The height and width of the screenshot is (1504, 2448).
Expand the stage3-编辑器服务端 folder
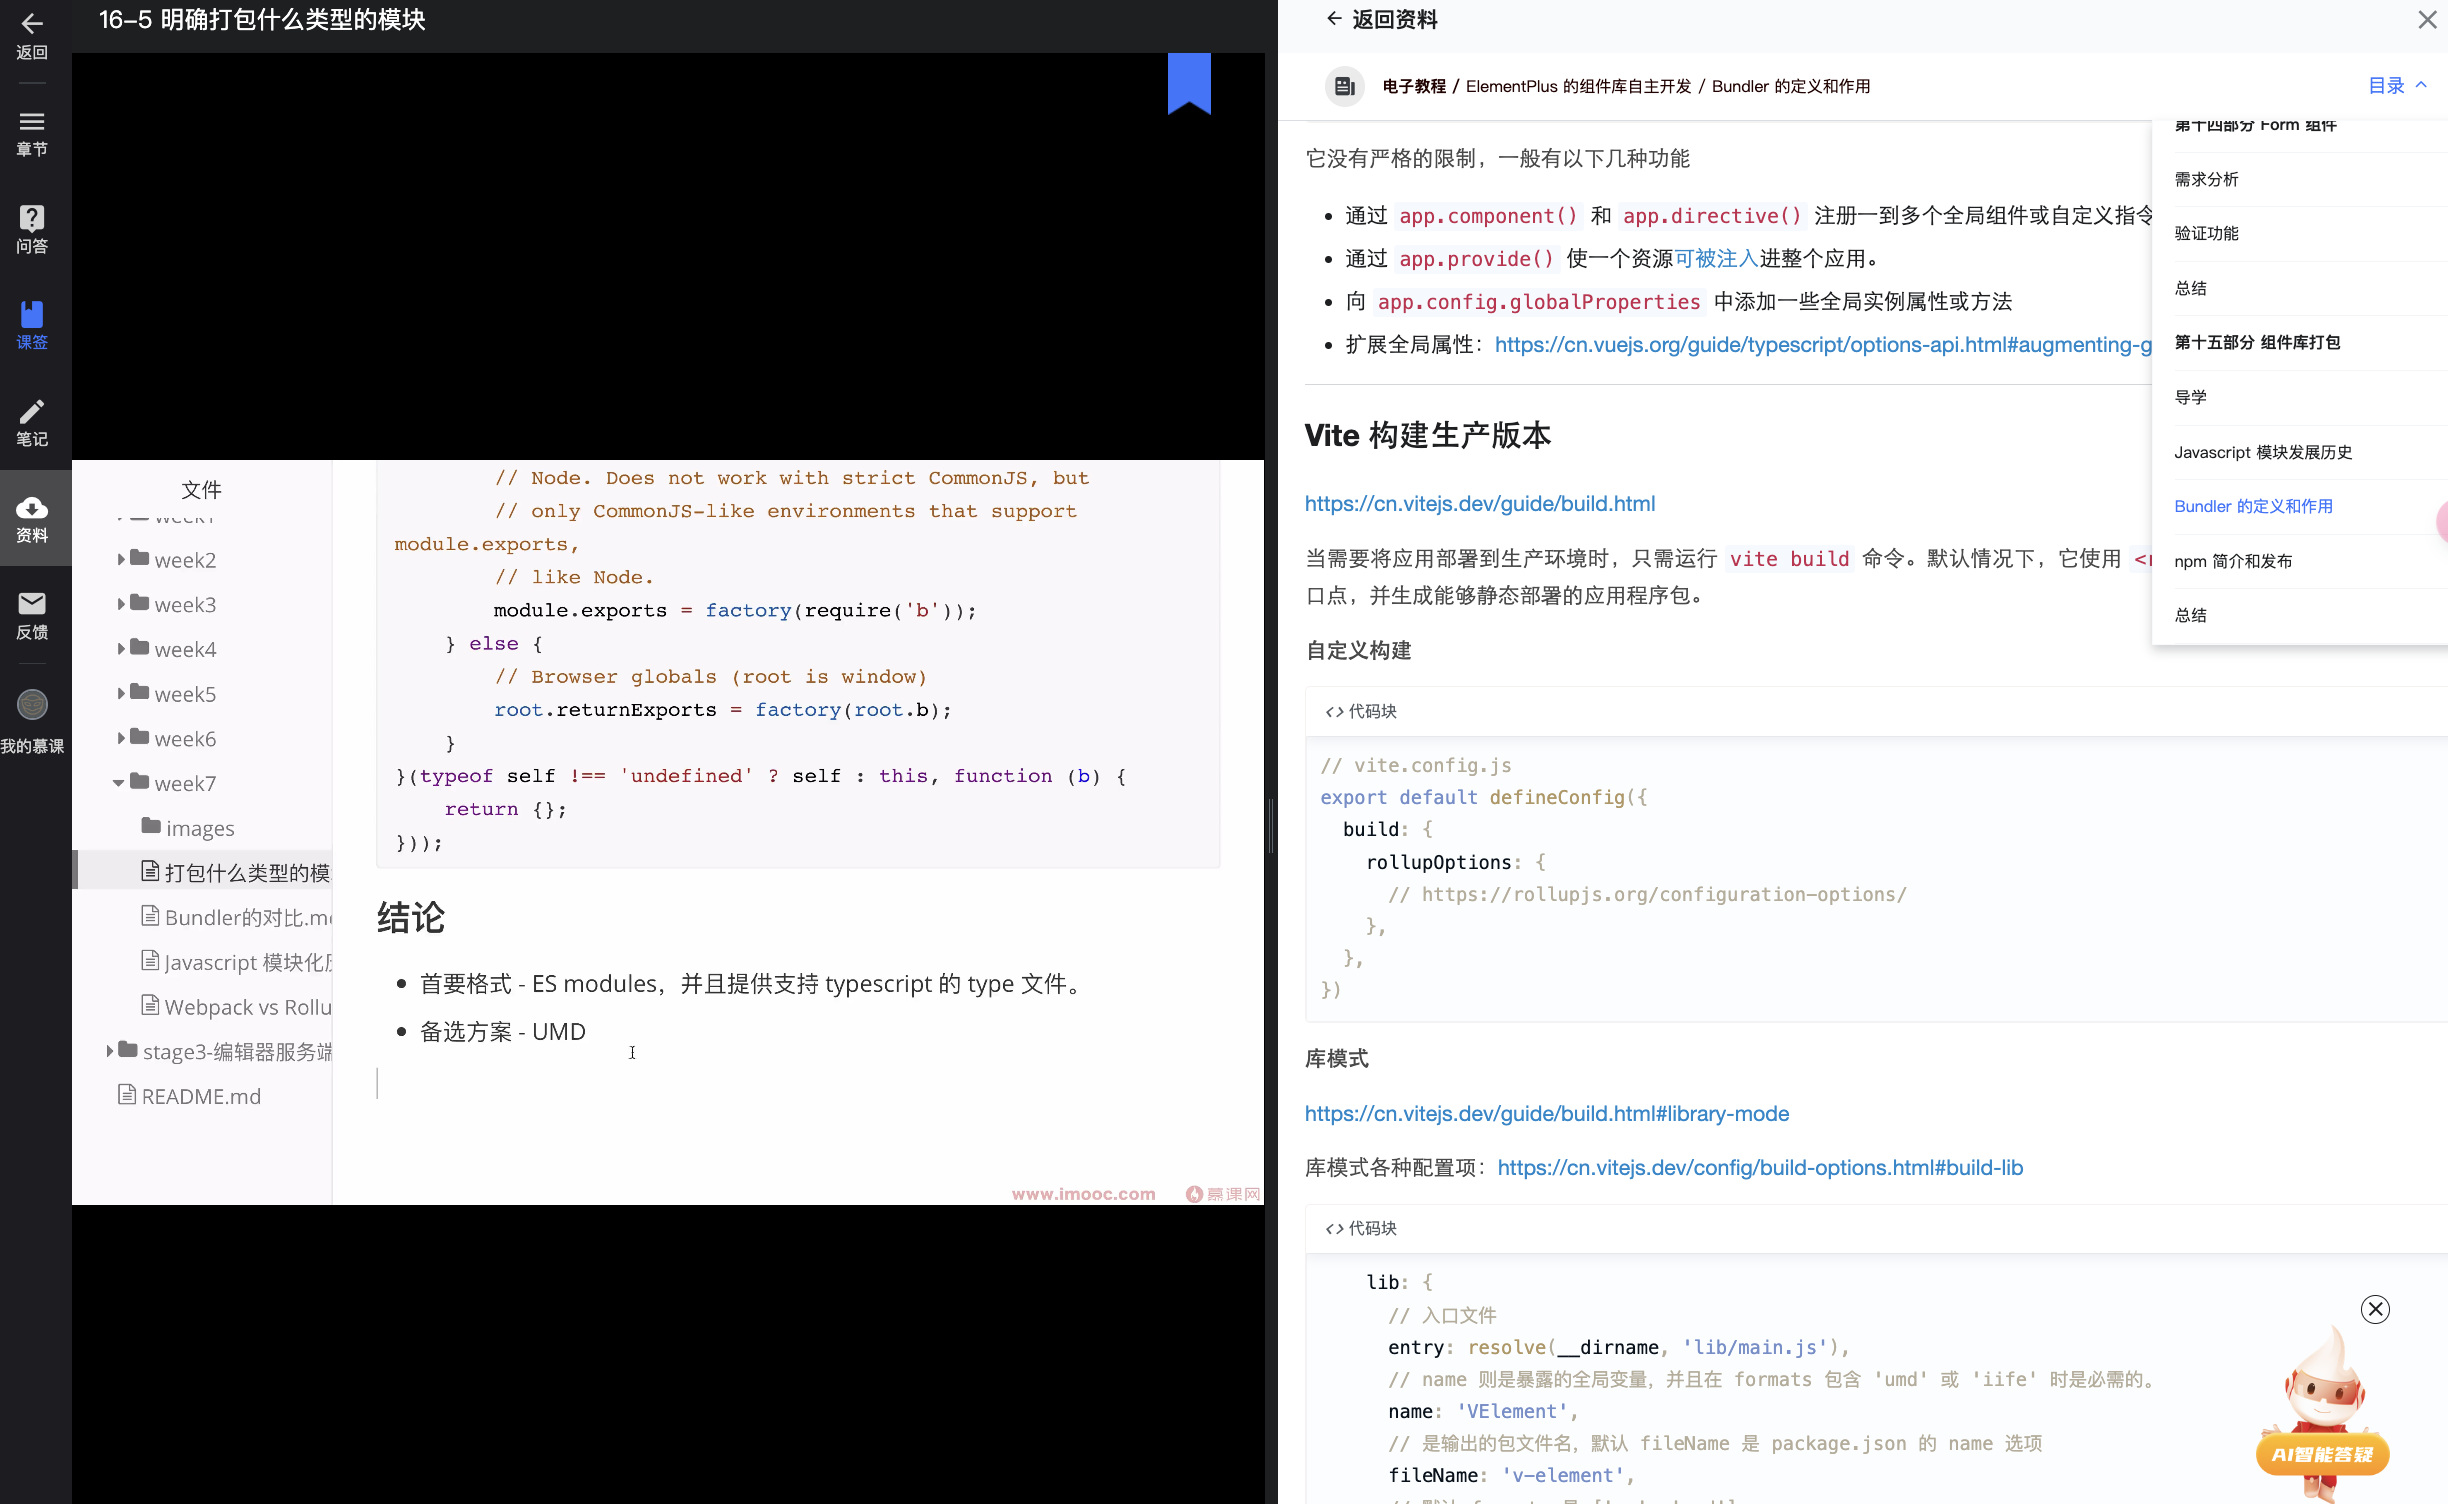[110, 1051]
